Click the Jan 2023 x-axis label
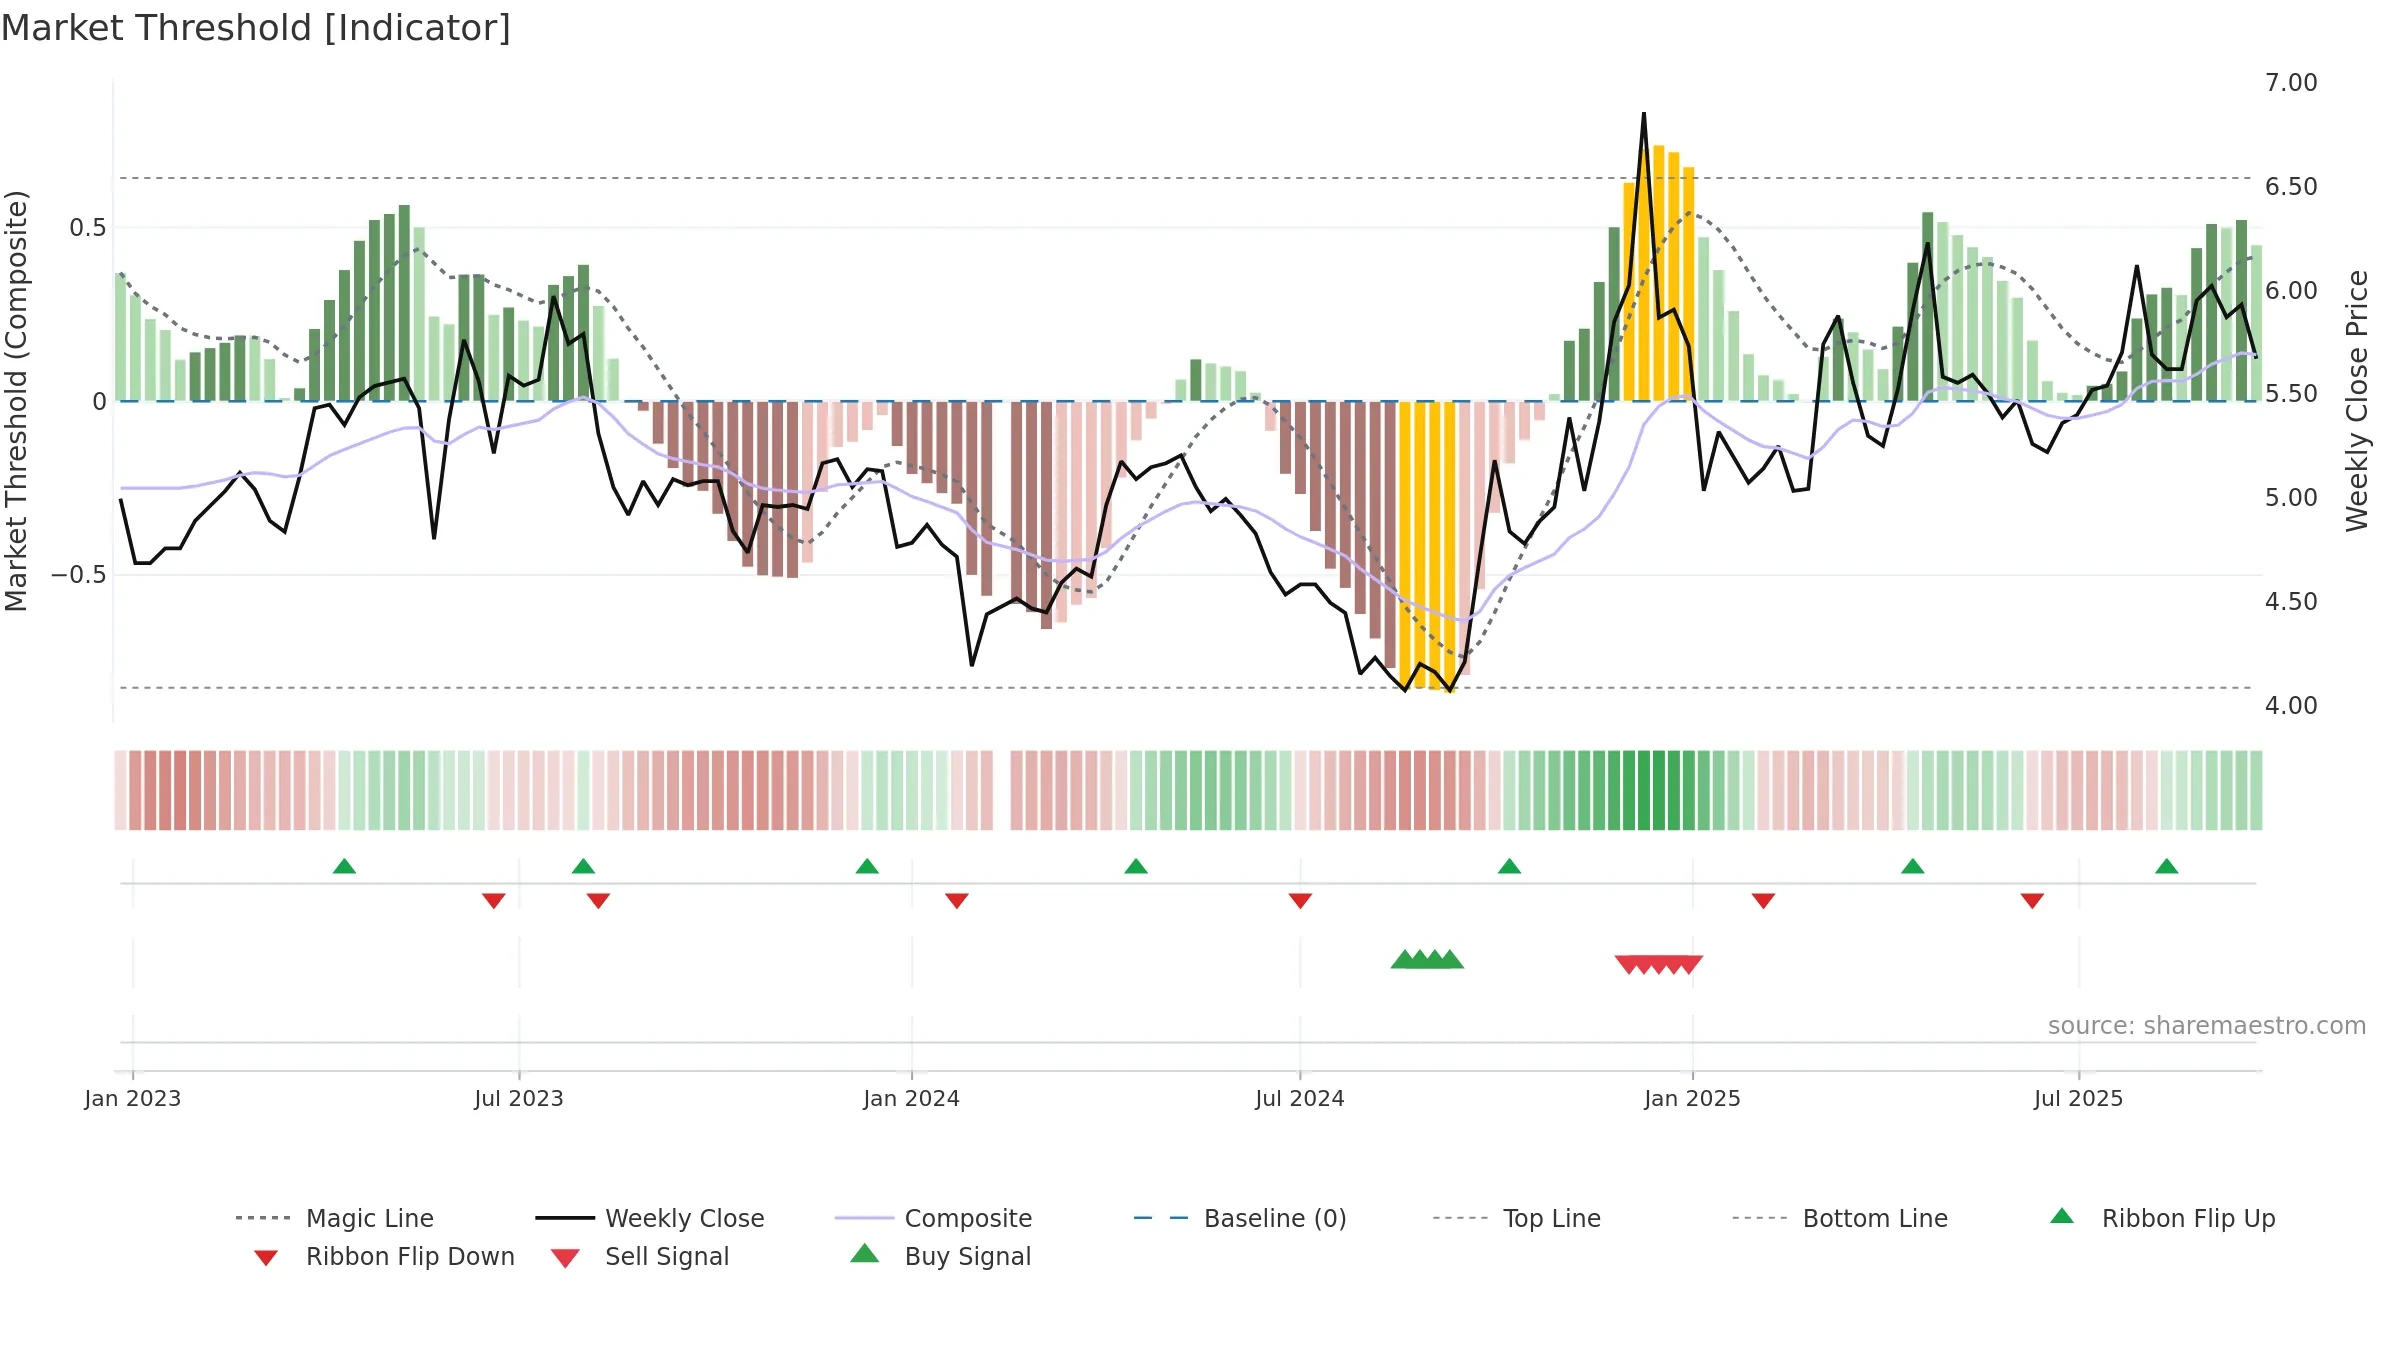This screenshot has height=1350, width=2400. pos(133,1099)
